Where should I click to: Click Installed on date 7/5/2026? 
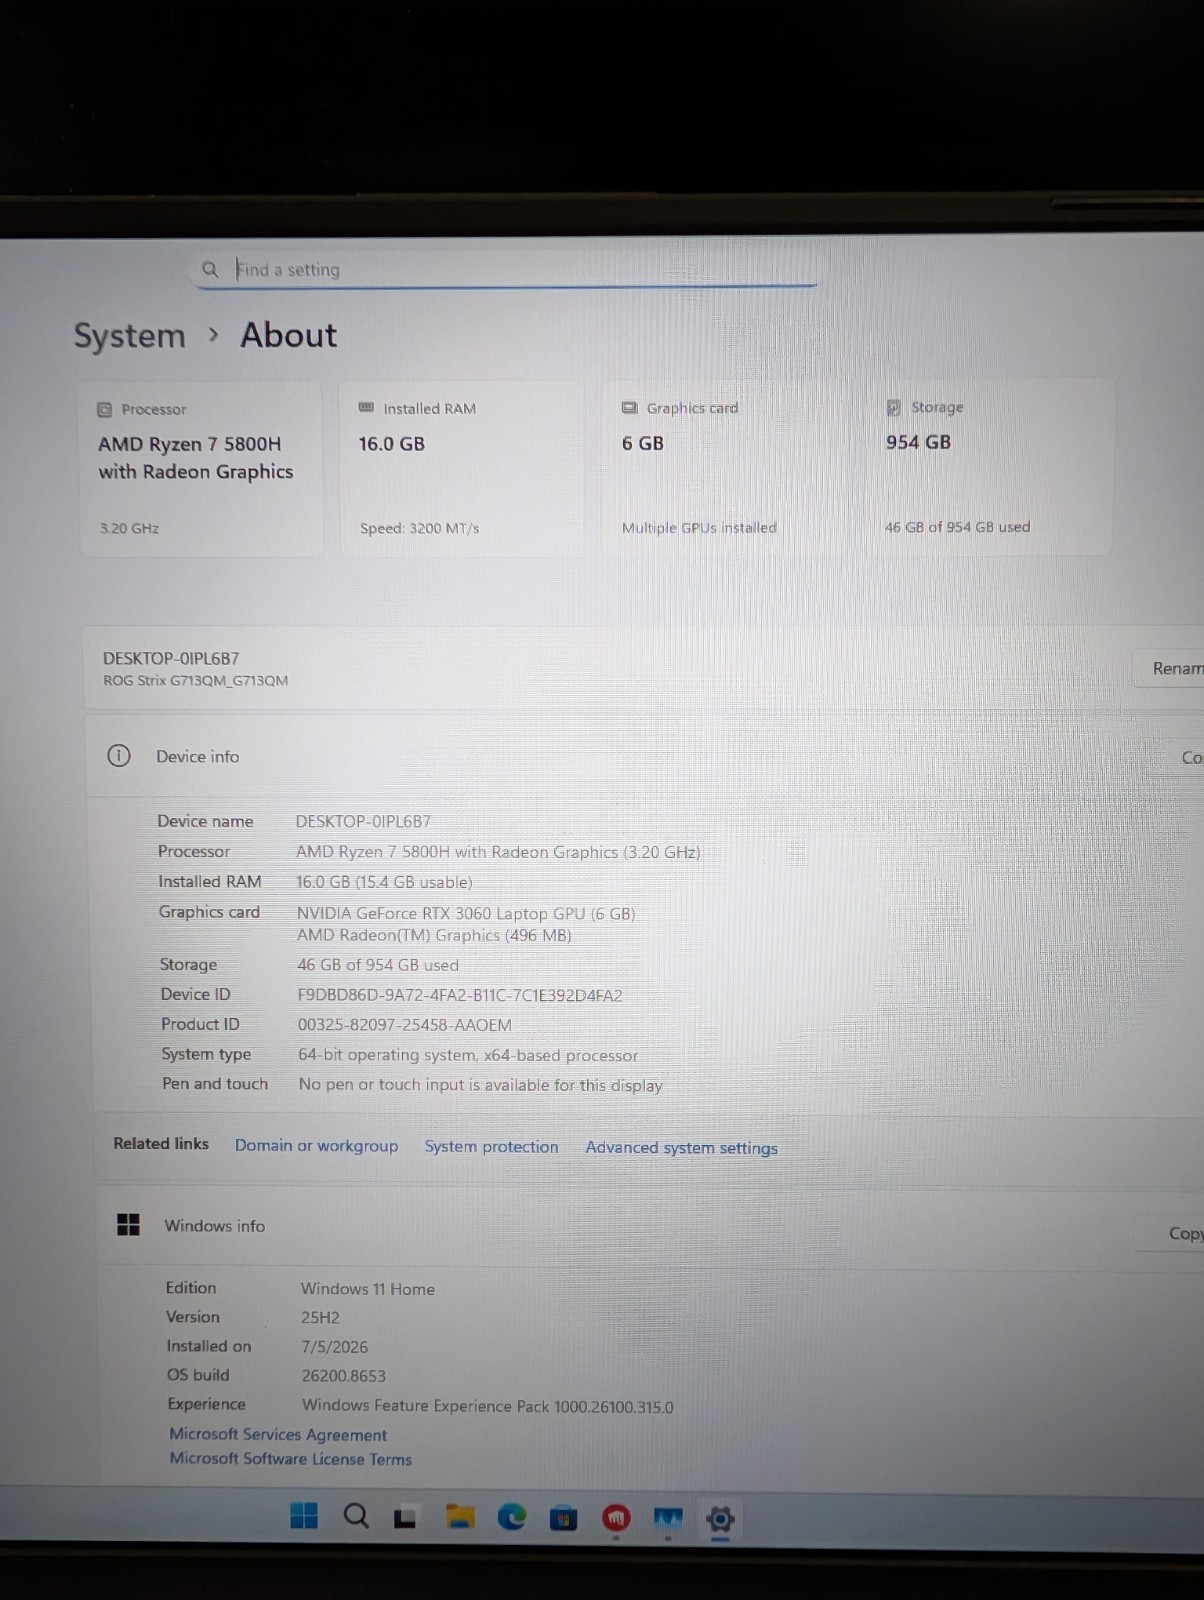pos(335,1347)
